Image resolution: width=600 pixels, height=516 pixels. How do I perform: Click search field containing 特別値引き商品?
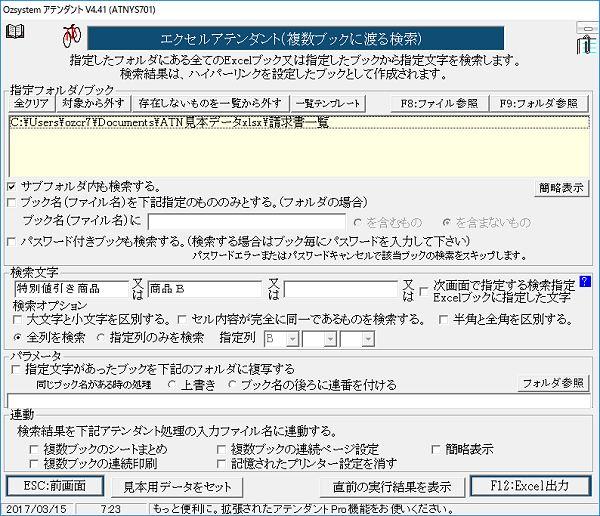[x=71, y=289]
